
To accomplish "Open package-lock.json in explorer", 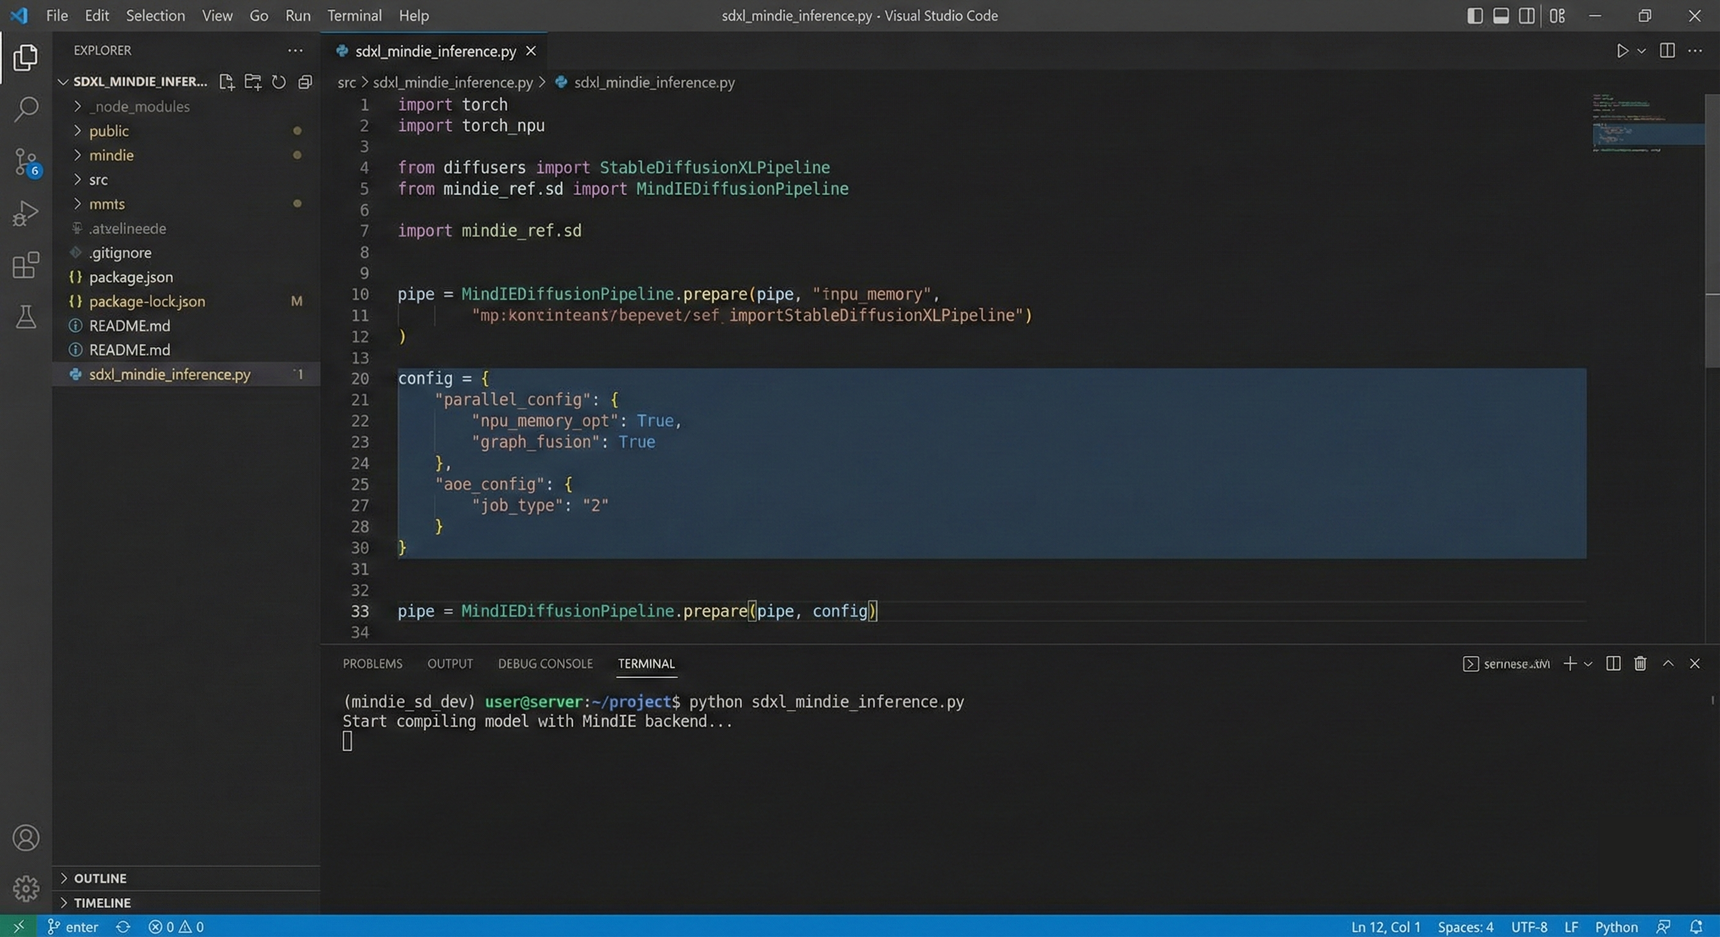I will [x=186, y=301].
